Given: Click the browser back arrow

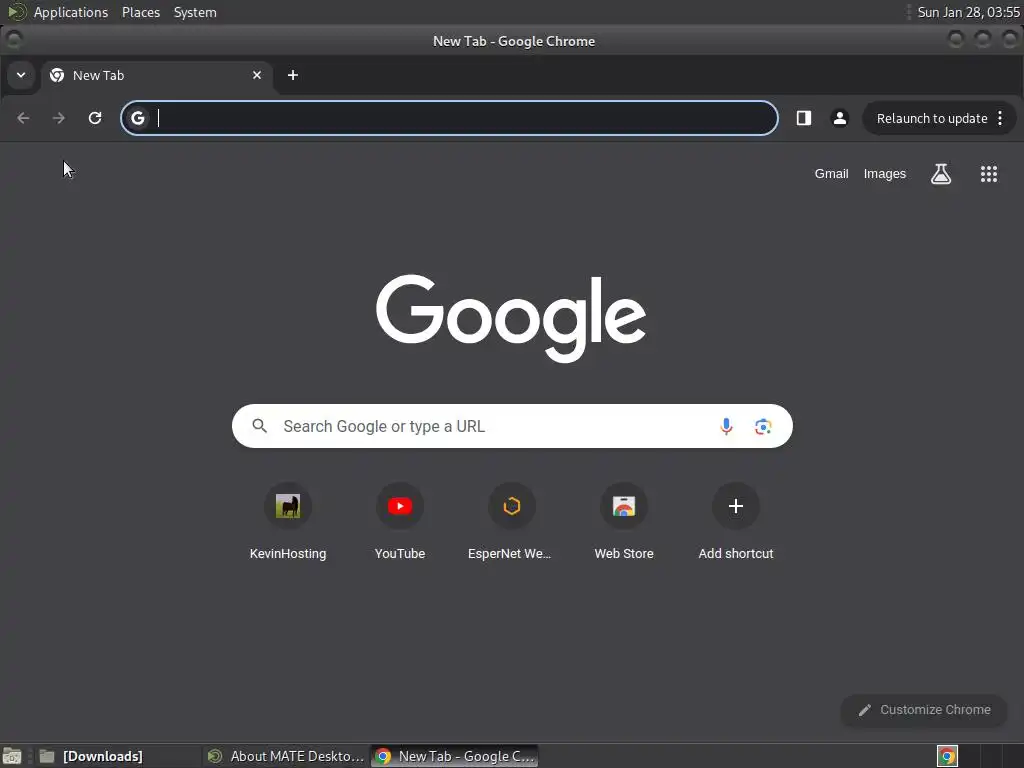Looking at the screenshot, I should (x=24, y=118).
